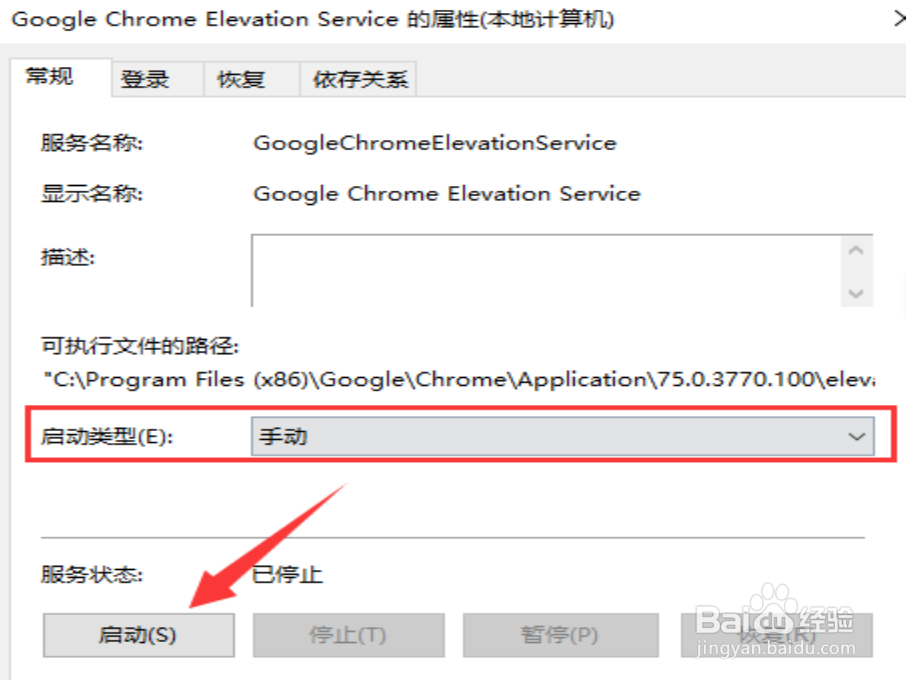This screenshot has width=906, height=680.
Task: Click the 显示名称 label
Action: (x=92, y=194)
